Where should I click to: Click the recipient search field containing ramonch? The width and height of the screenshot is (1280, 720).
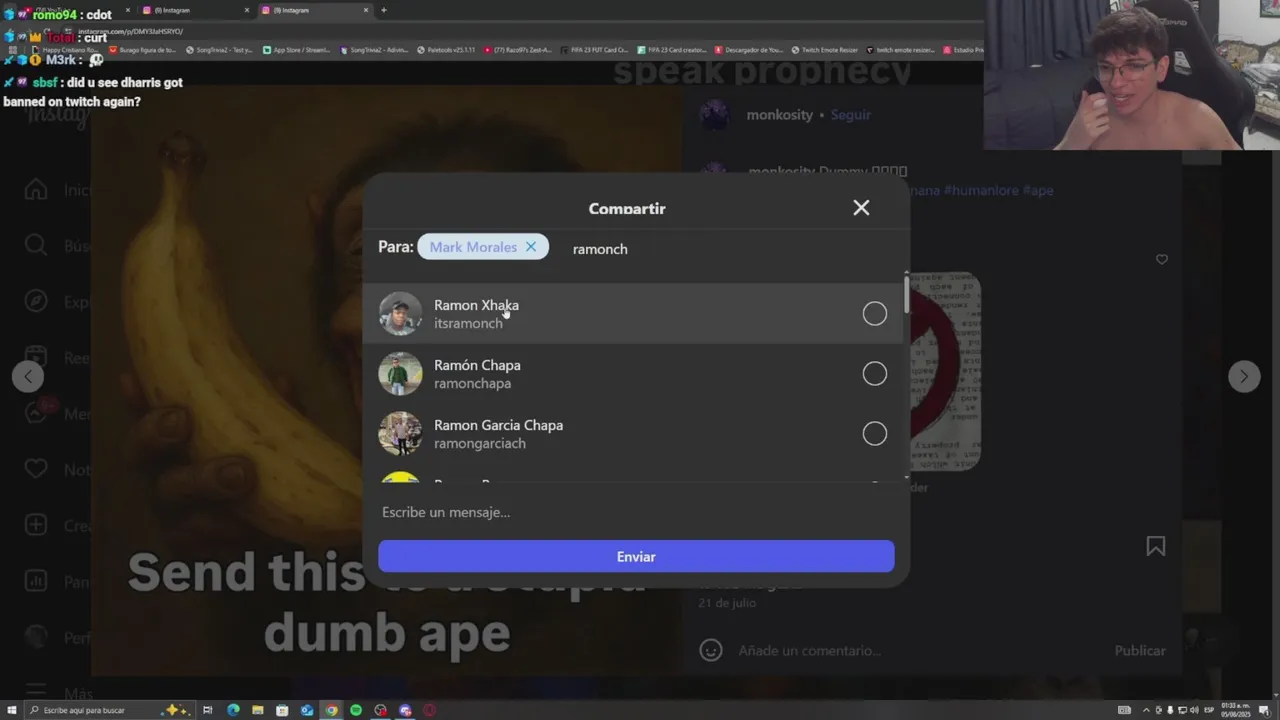(730, 249)
